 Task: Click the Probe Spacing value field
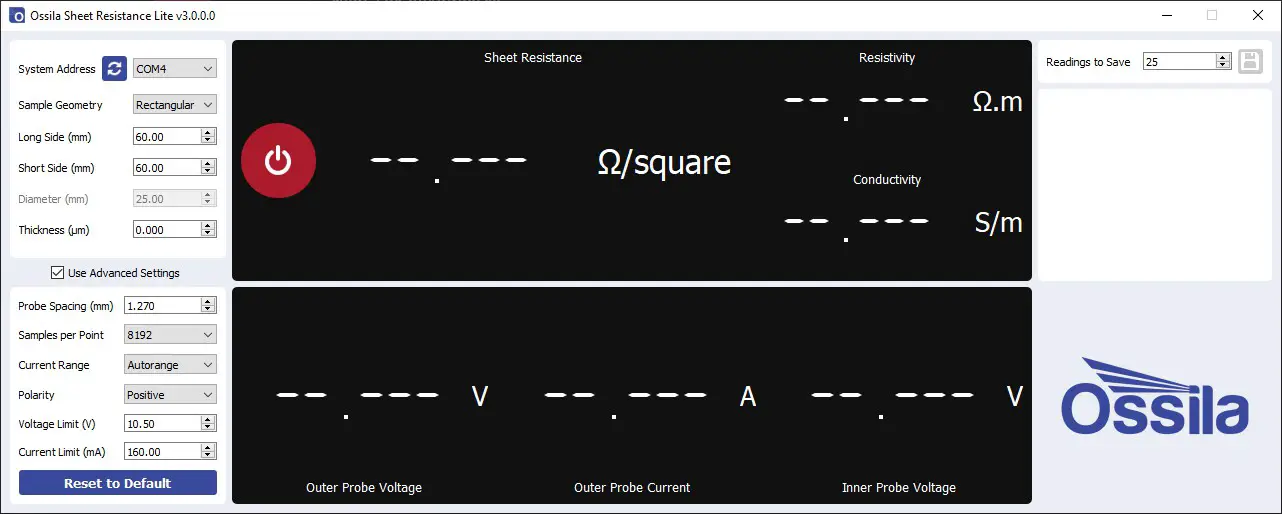click(x=162, y=306)
